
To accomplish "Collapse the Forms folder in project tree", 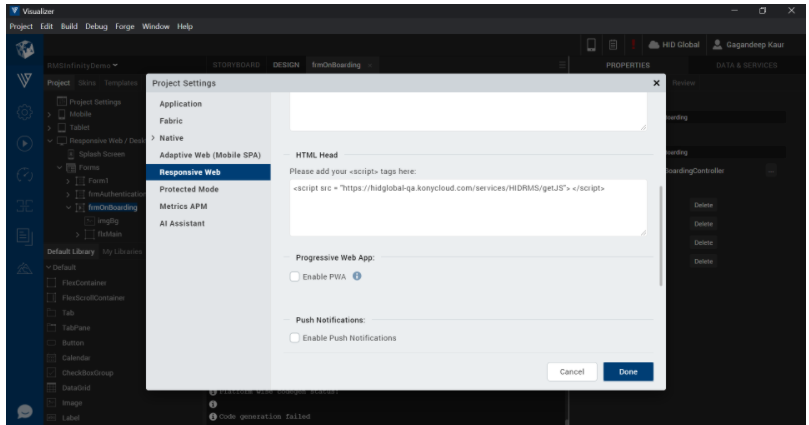I will (59, 168).
